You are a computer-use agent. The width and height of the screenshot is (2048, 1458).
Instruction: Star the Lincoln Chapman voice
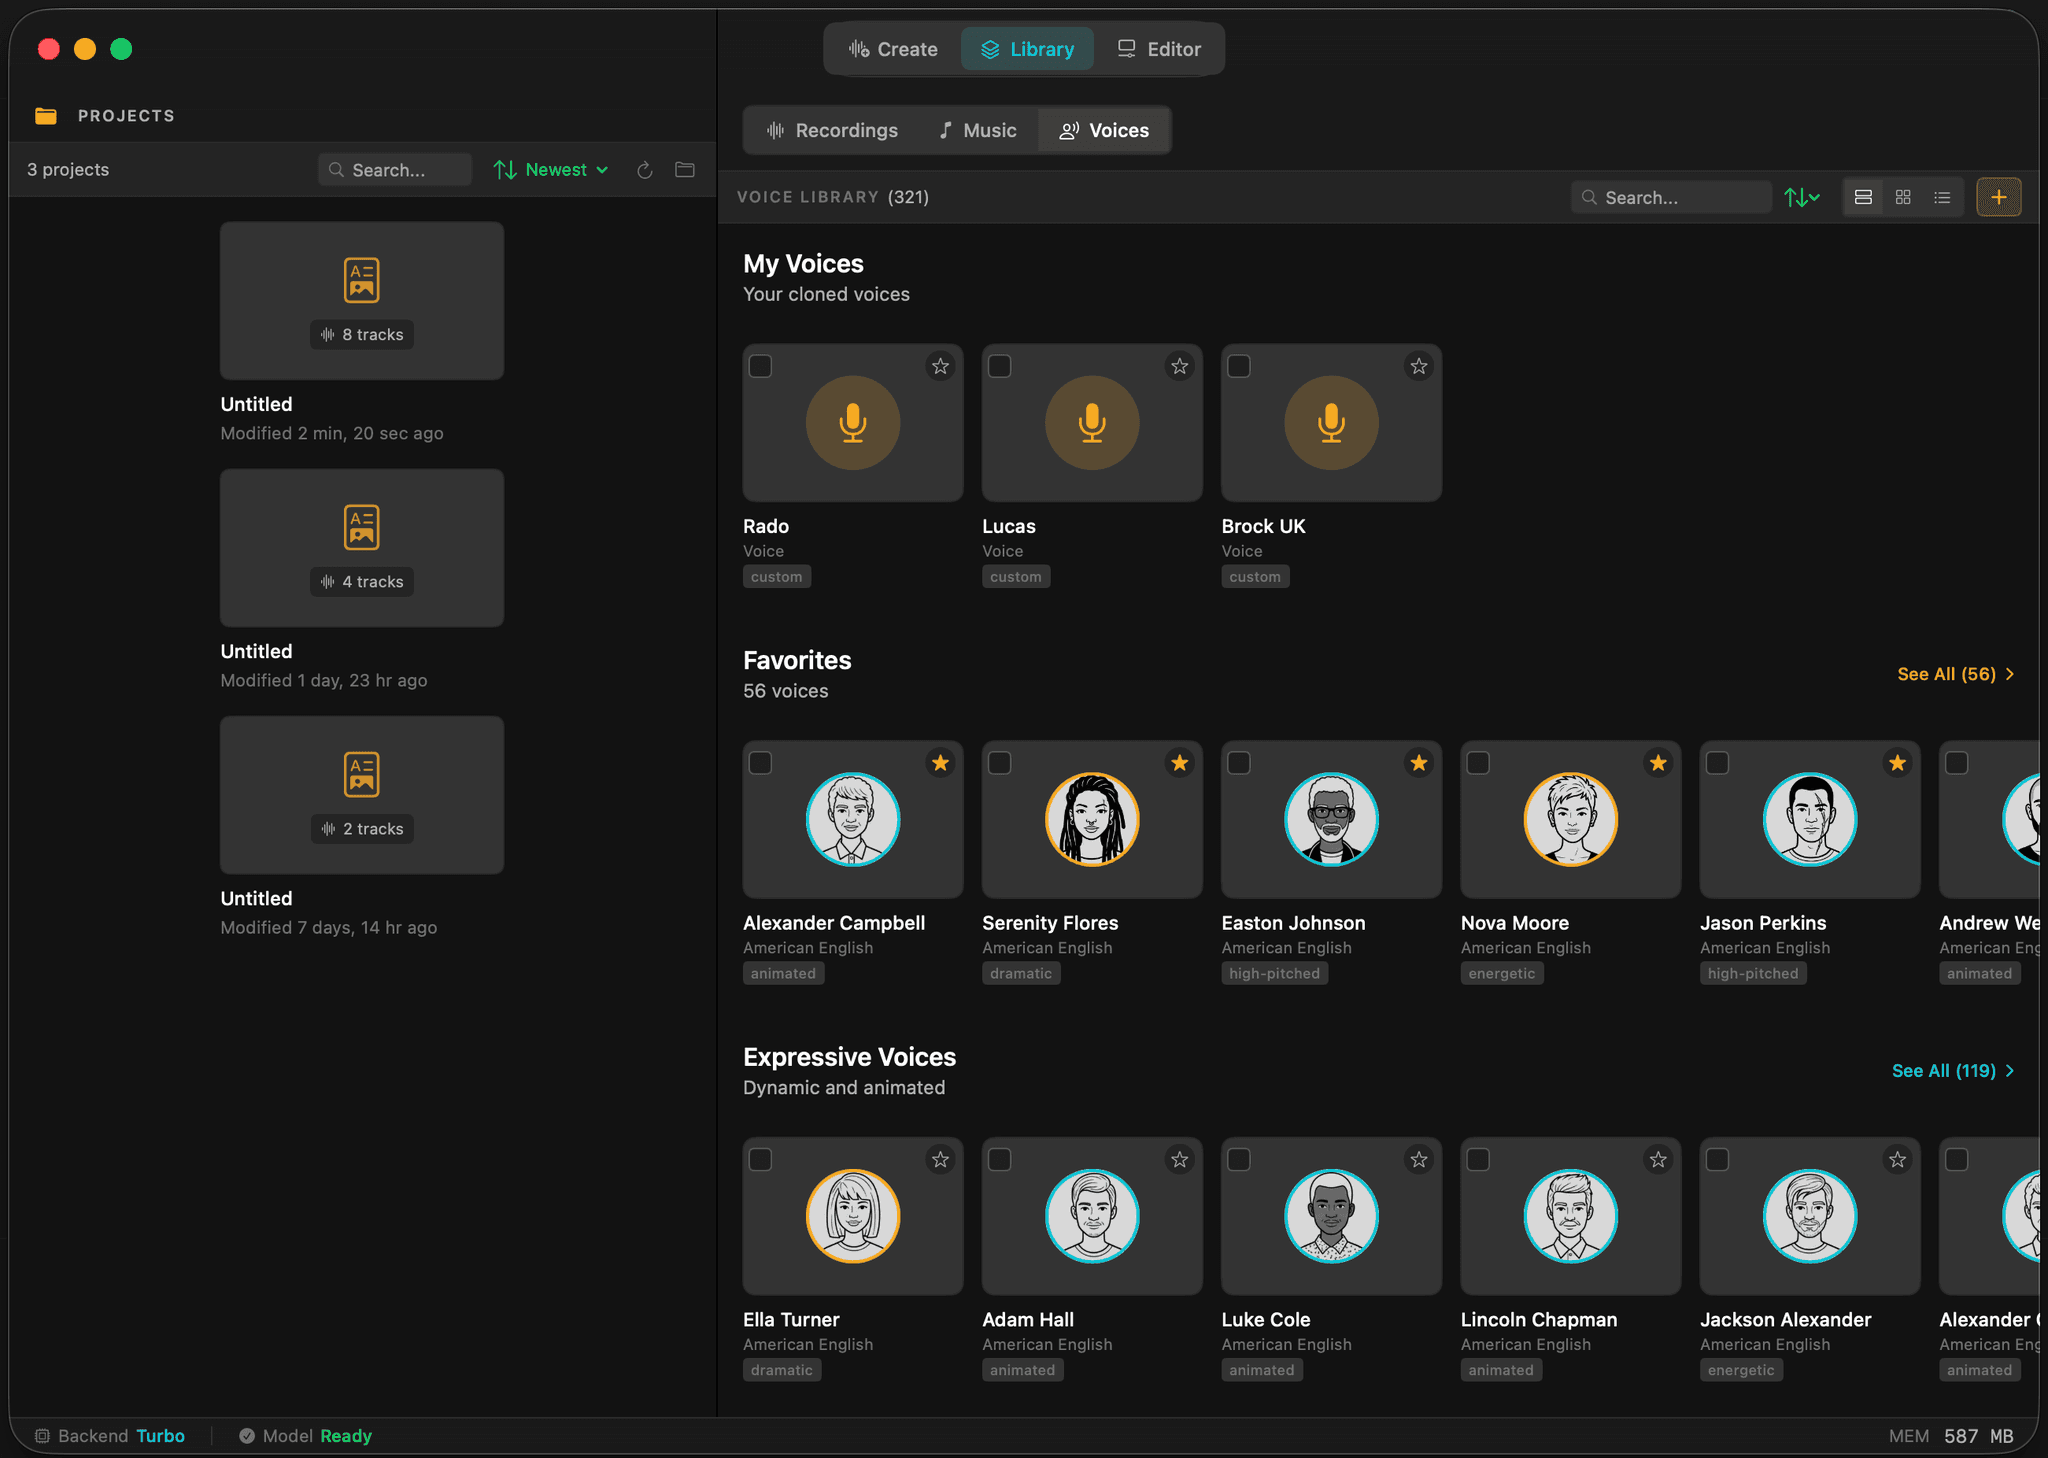point(1658,1160)
